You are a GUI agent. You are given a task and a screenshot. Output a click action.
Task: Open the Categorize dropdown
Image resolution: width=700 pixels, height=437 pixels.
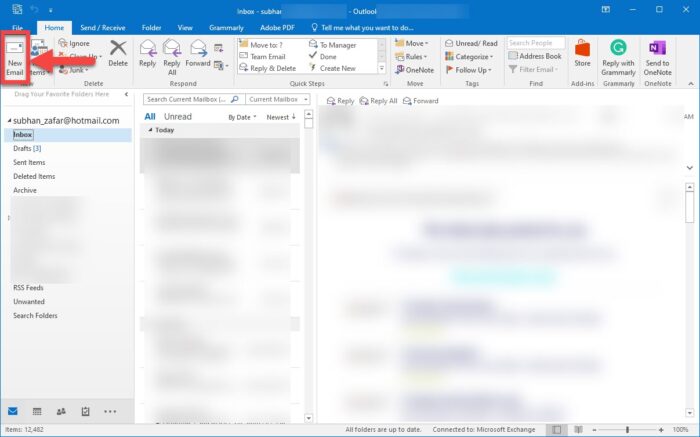469,57
